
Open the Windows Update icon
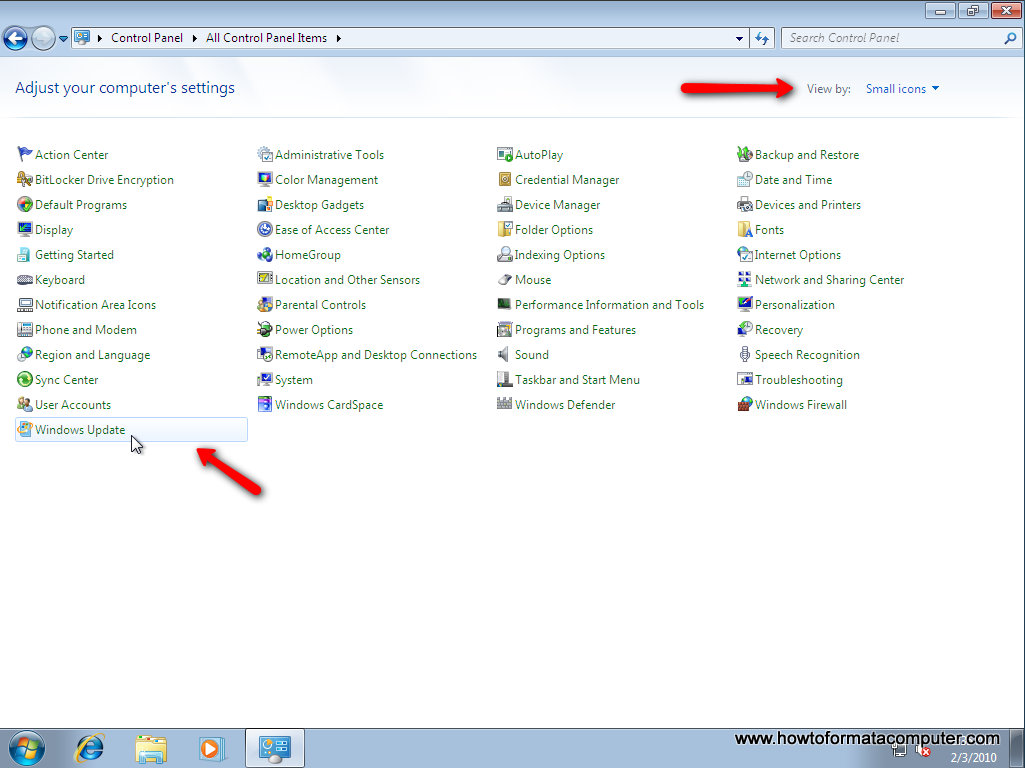[x=25, y=429]
